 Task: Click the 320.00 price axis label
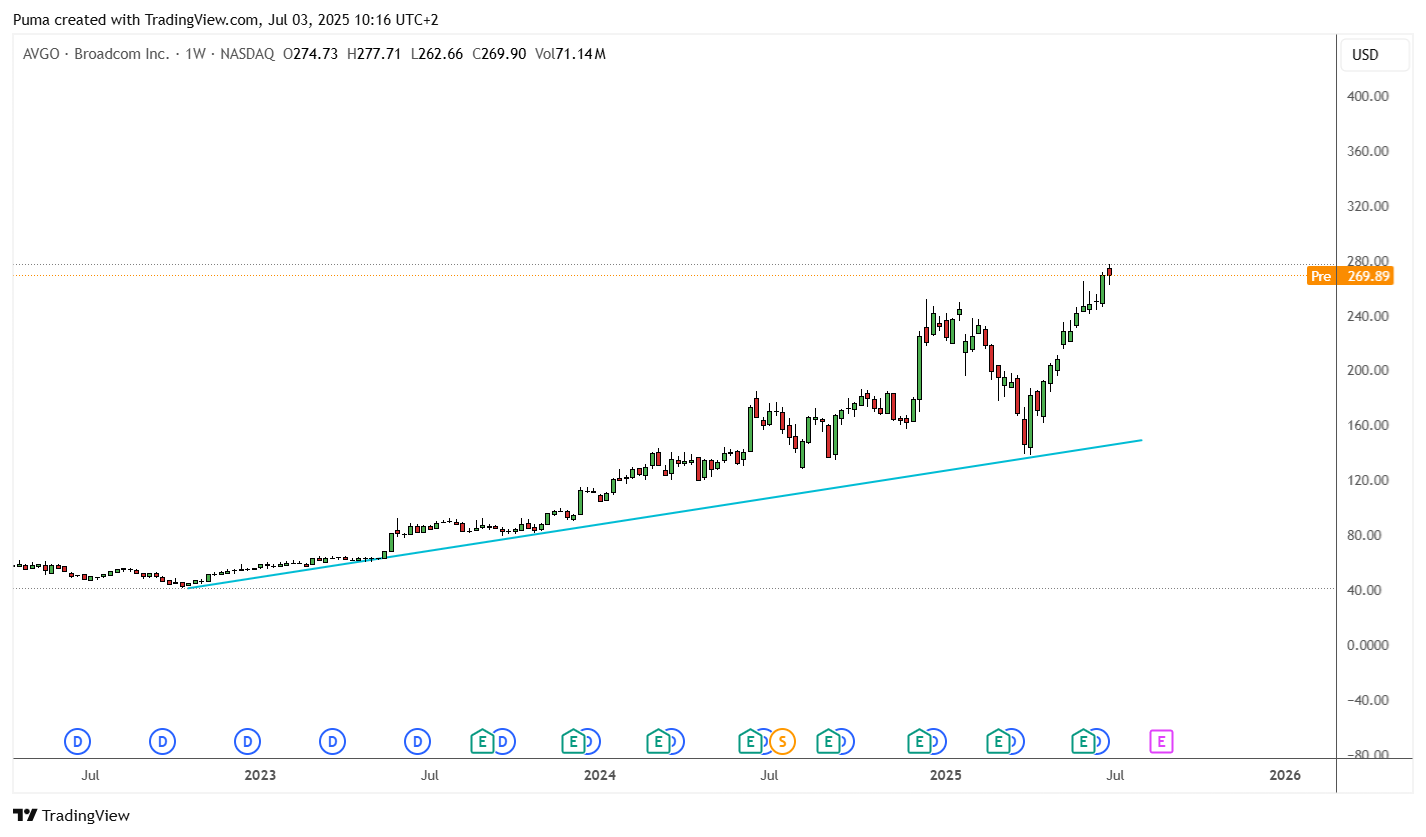point(1367,207)
